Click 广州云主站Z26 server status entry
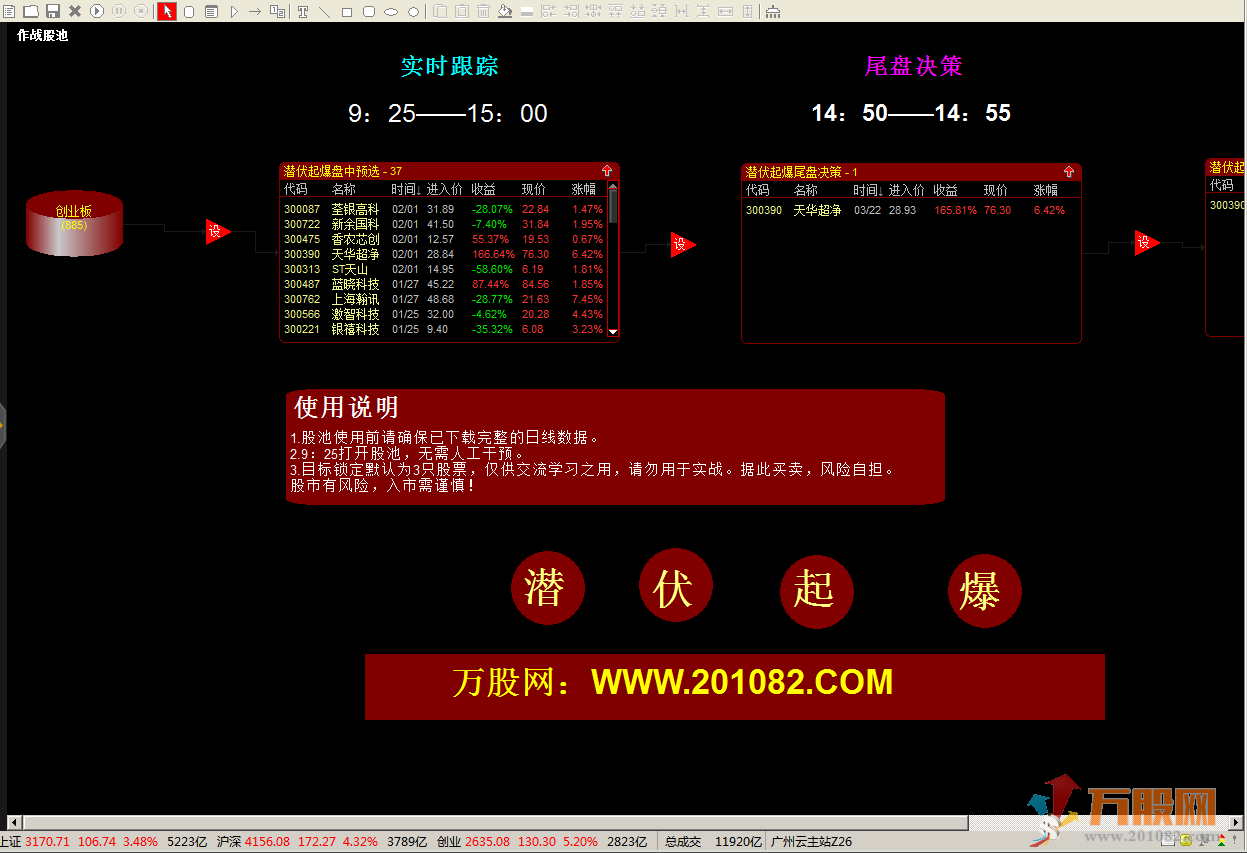The width and height of the screenshot is (1247, 853). [812, 842]
